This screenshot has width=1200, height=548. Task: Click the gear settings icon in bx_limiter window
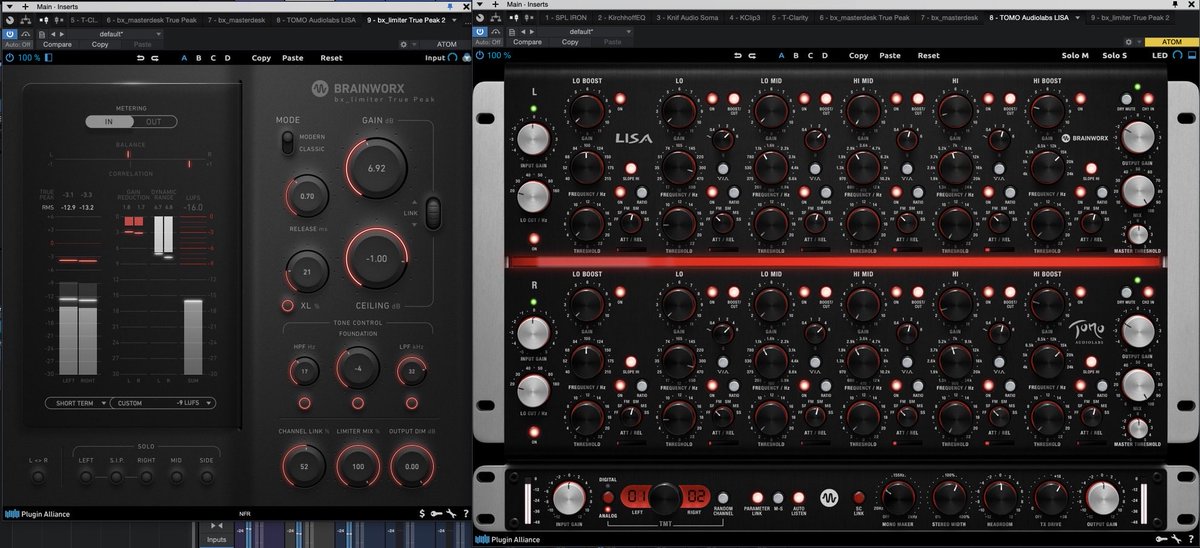pos(403,44)
